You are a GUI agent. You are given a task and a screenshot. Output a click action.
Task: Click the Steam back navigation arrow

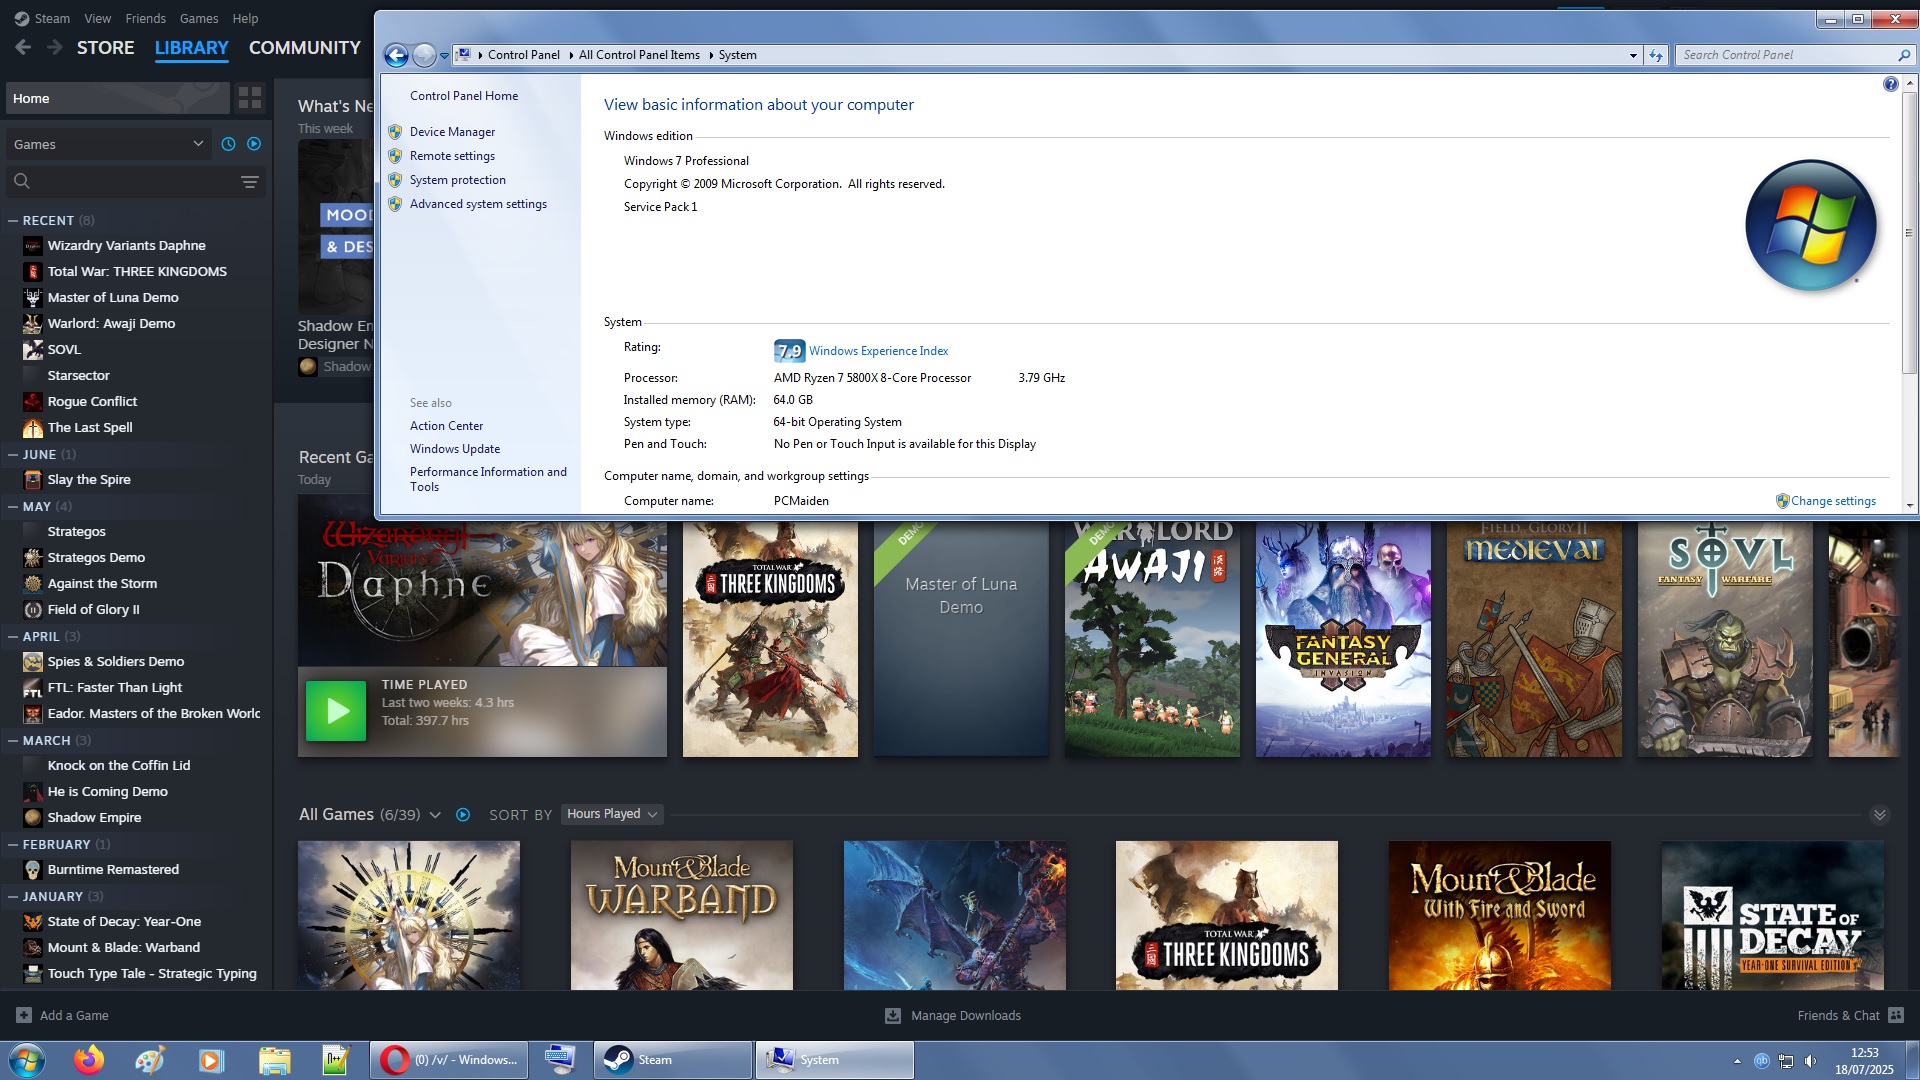pyautogui.click(x=23, y=48)
